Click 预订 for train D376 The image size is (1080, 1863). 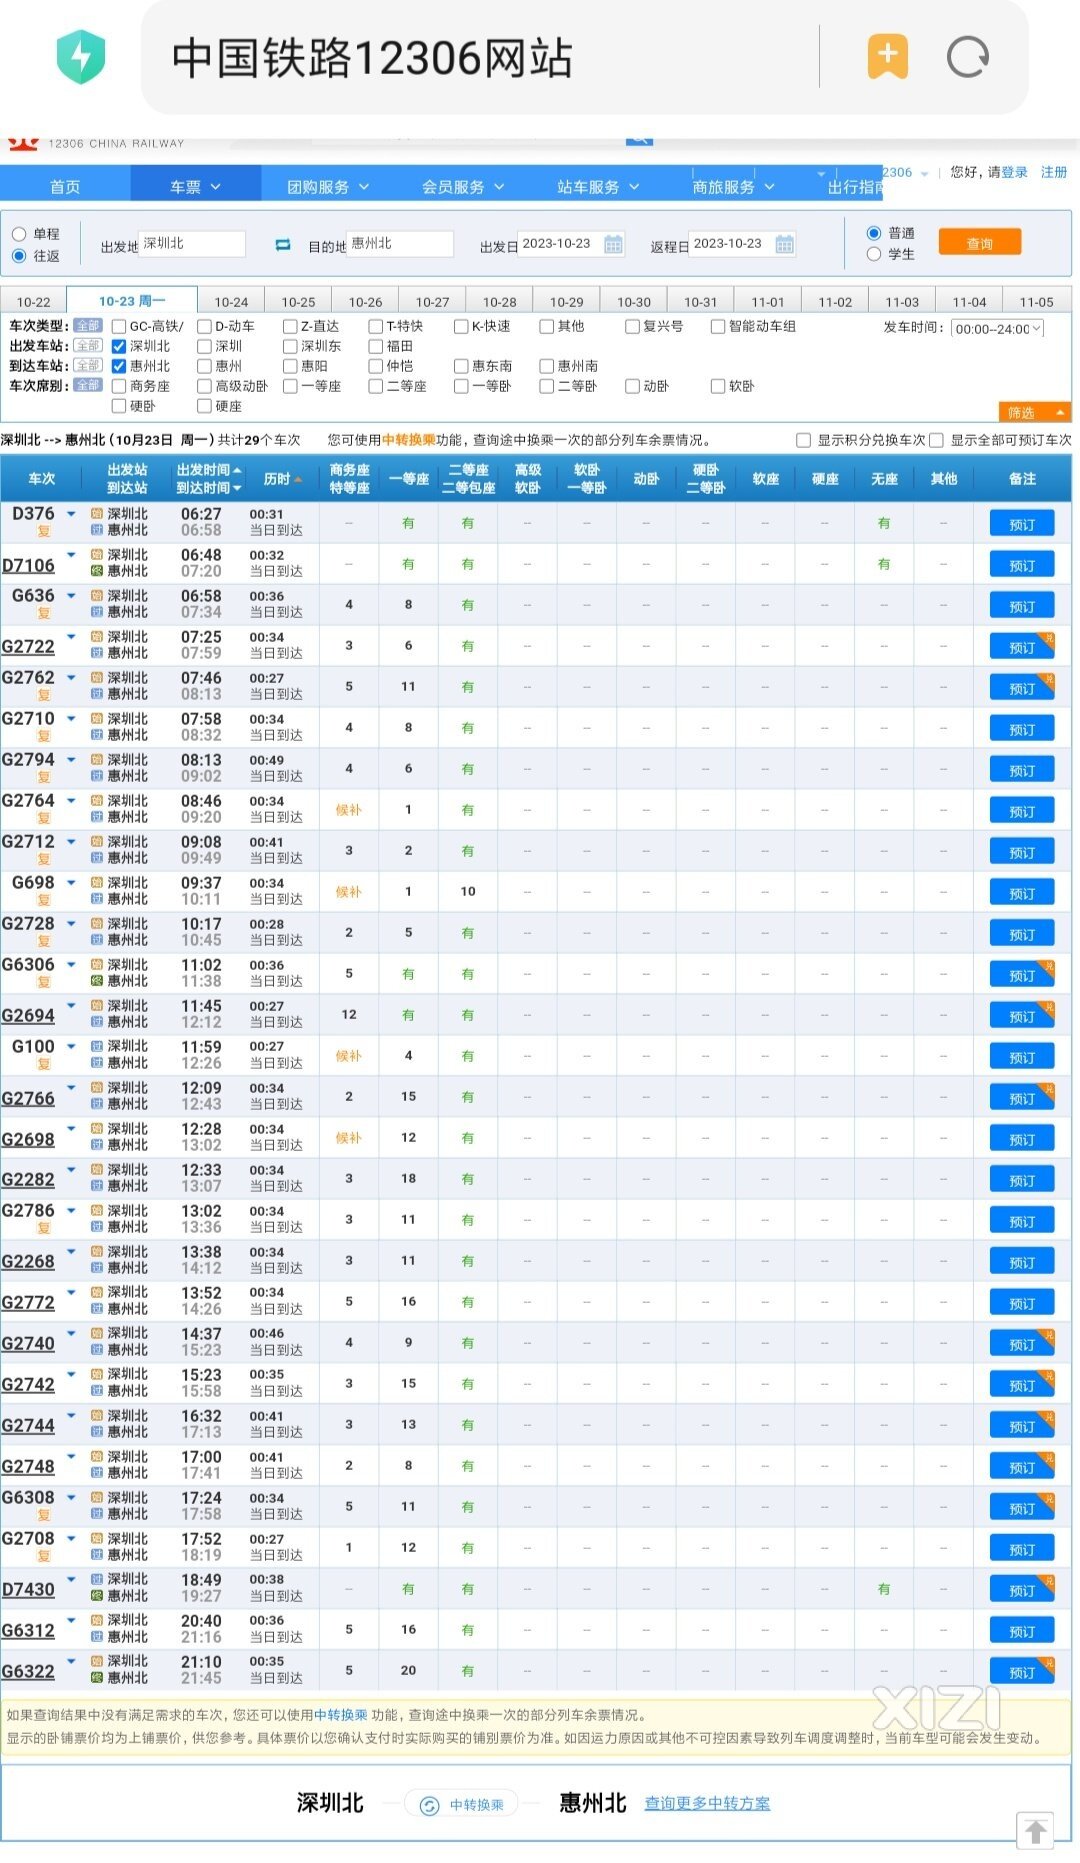coord(1022,524)
